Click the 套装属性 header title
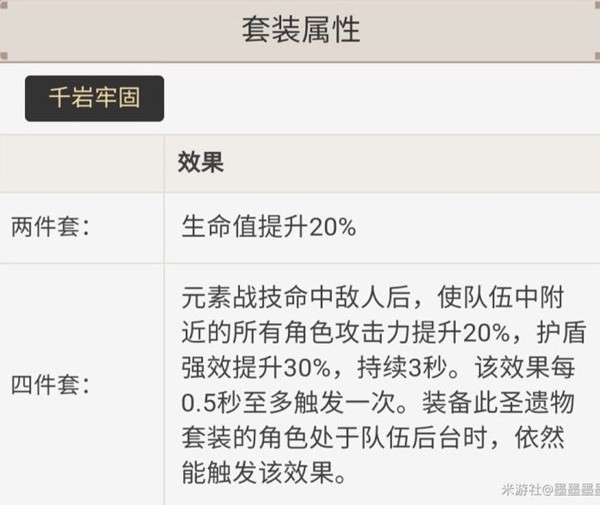The width and height of the screenshot is (600, 505). tap(300, 30)
